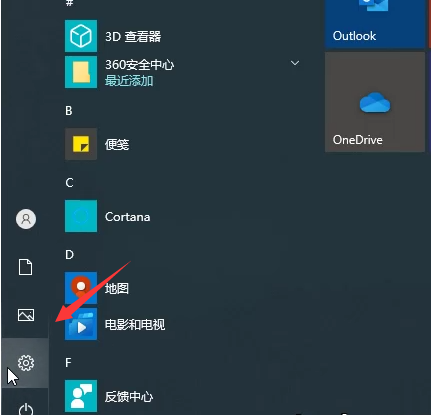This screenshot has height=416, width=431.
Task: Launch Cortana from its tile icon
Action: pyautogui.click(x=81, y=216)
